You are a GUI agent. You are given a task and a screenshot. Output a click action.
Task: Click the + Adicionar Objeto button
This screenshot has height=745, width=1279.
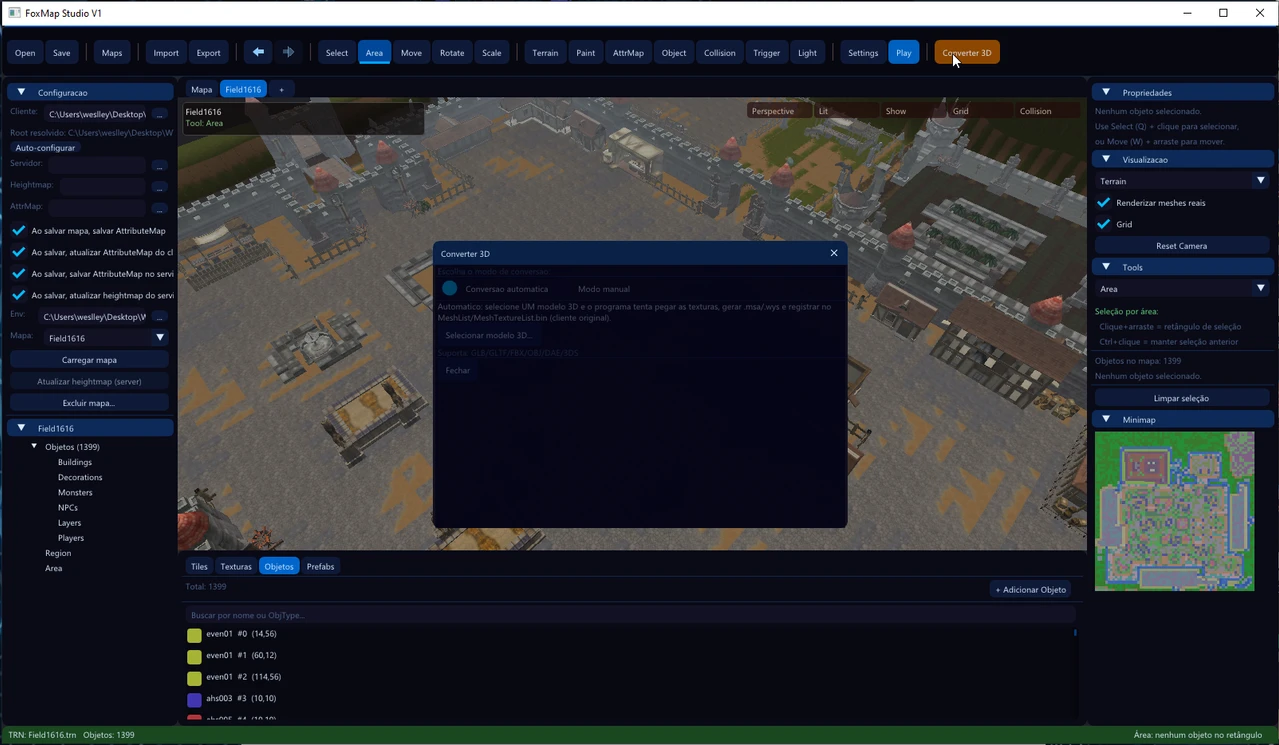(x=1031, y=590)
